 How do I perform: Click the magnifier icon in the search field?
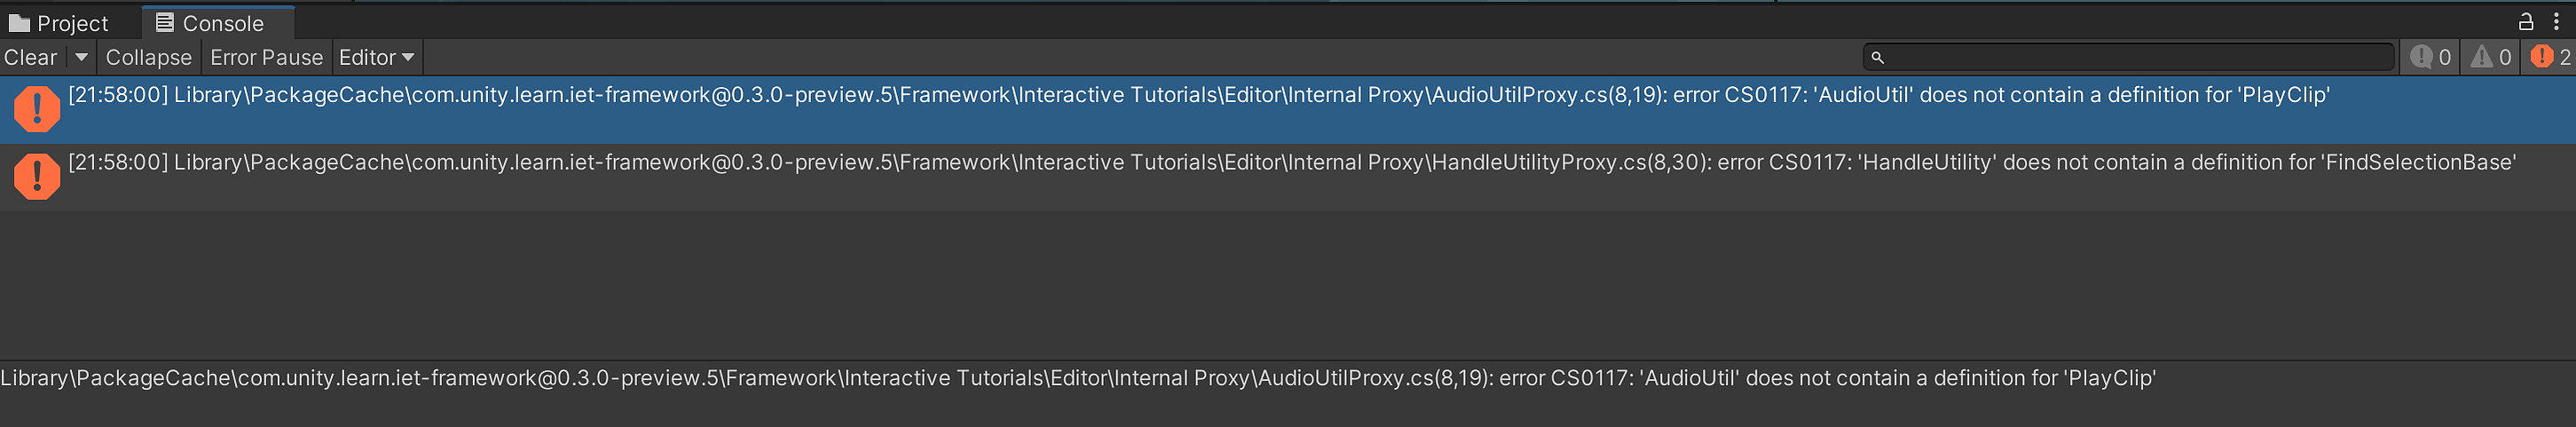[x=1877, y=58]
